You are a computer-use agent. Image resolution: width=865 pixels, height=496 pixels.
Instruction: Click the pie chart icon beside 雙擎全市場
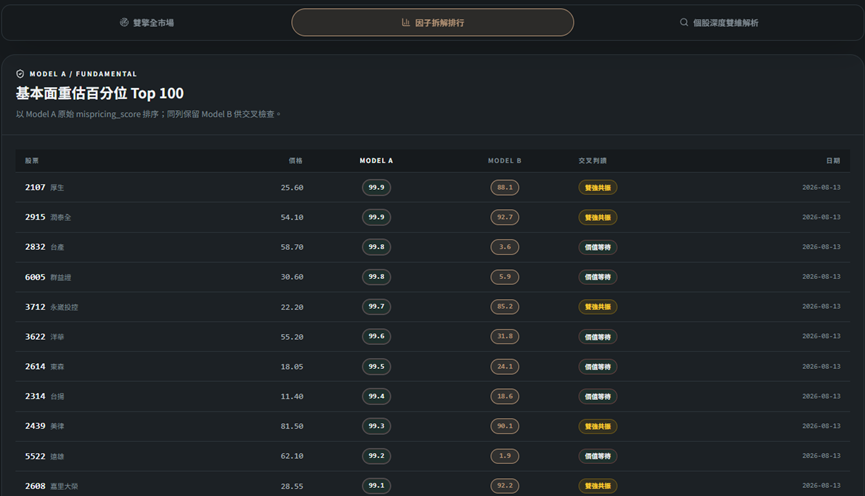(124, 23)
